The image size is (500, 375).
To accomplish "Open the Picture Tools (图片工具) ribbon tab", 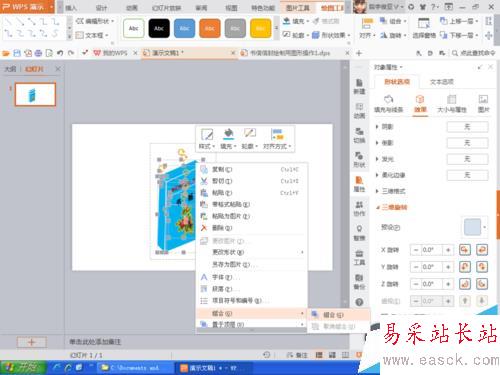I will click(298, 8).
